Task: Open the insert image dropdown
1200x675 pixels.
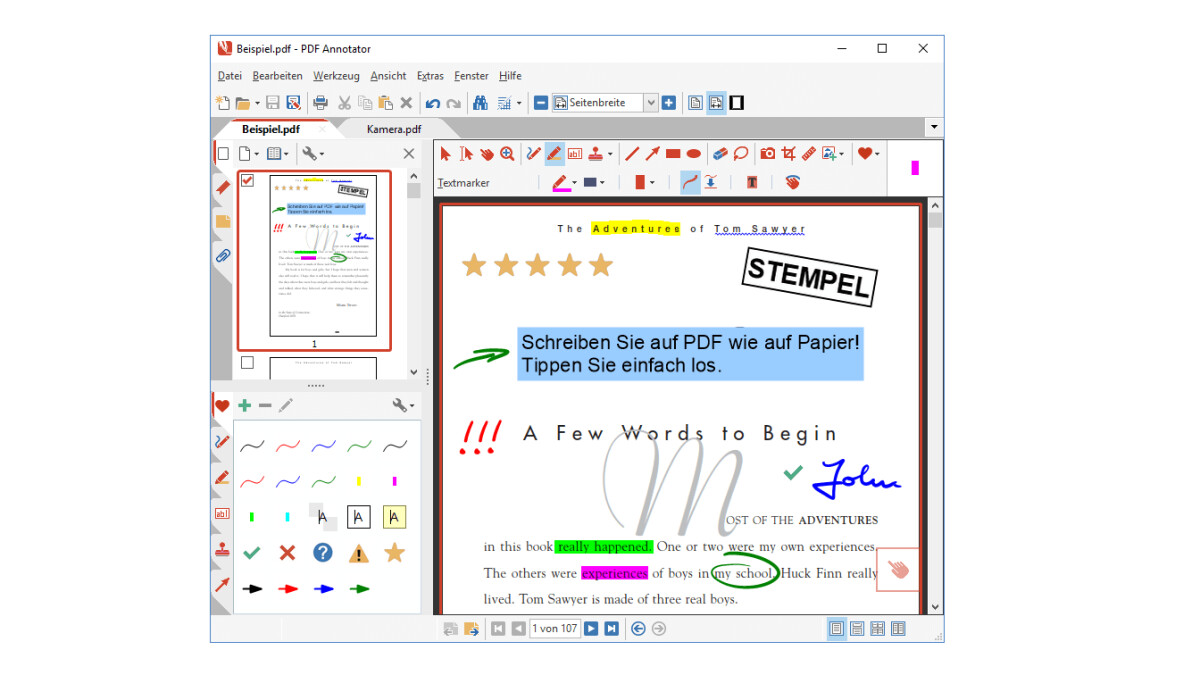Action: 841,154
